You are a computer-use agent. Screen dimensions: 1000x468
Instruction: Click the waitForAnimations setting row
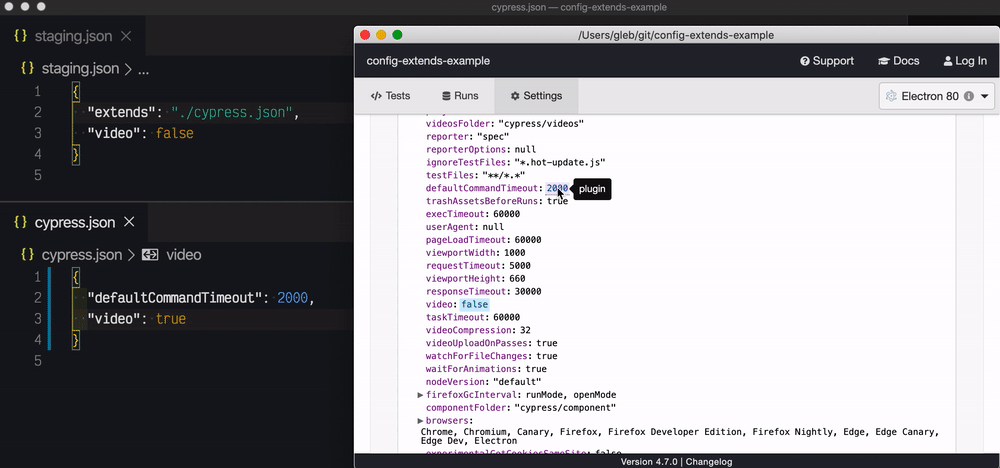click(x=486, y=369)
